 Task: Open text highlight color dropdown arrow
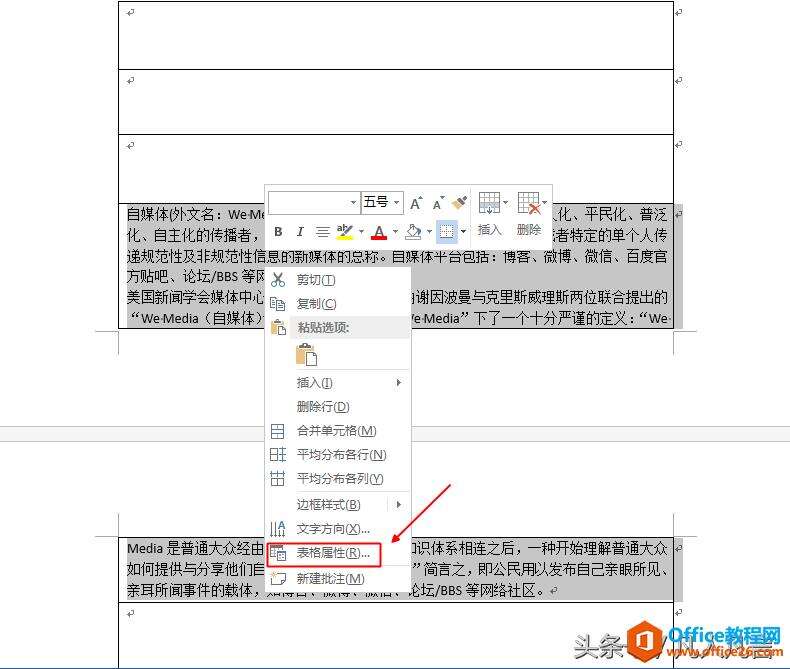coord(361,232)
